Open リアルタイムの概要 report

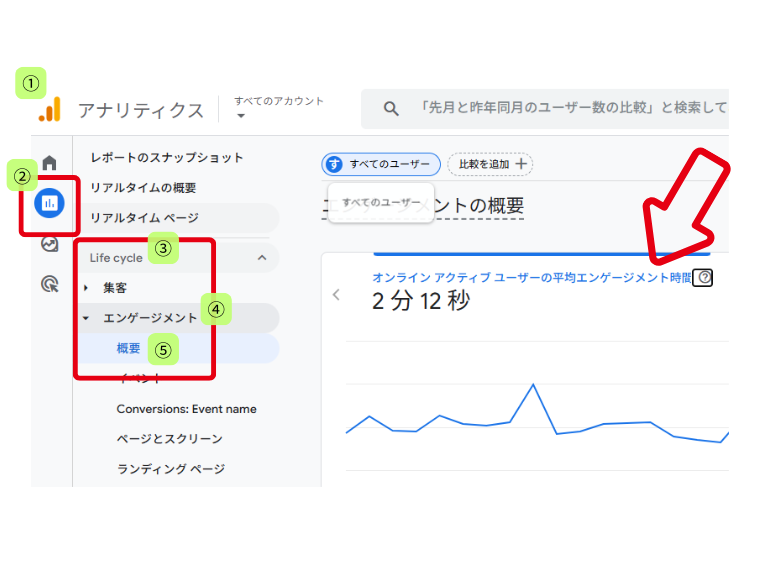143,188
